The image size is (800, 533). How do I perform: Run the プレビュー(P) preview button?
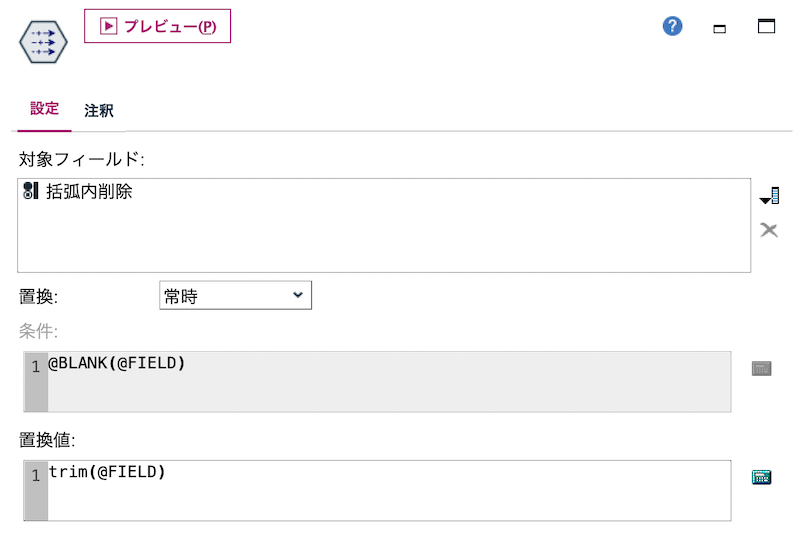click(x=157, y=26)
